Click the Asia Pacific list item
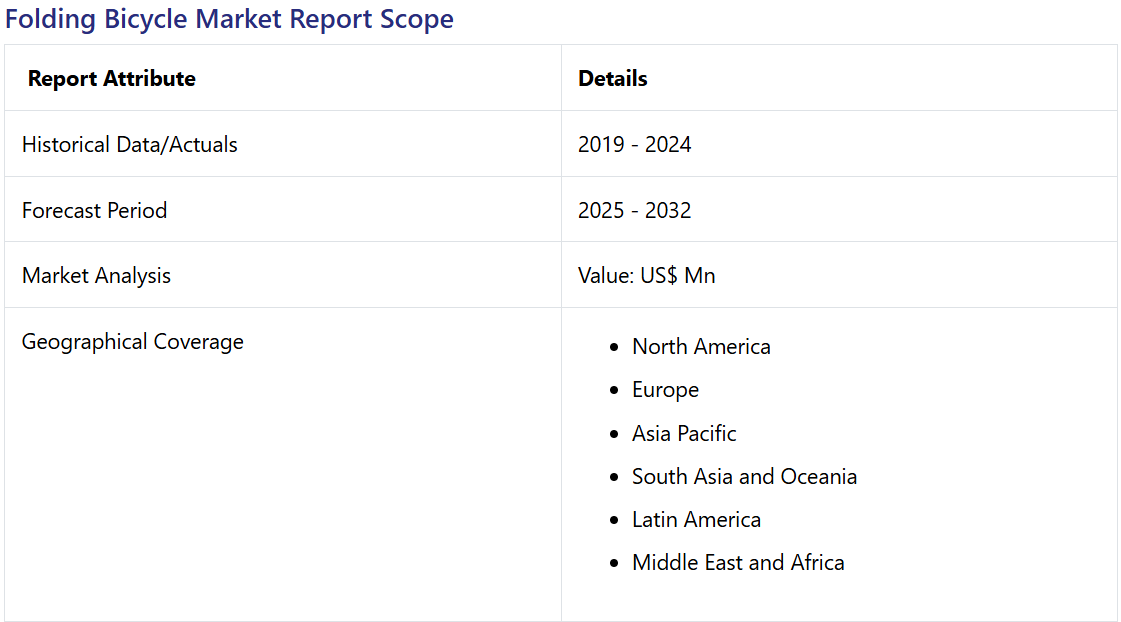Viewport: 1121px width, 622px height. click(x=684, y=433)
